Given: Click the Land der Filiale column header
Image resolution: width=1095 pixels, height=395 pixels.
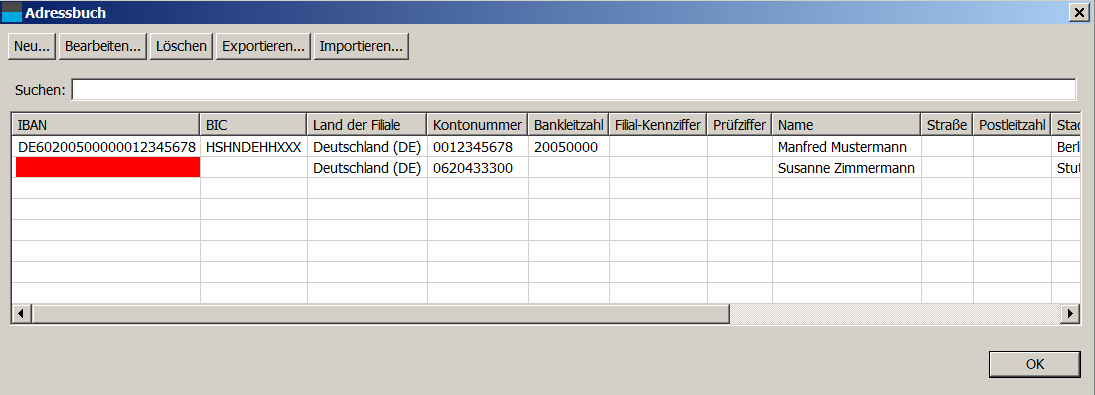Looking at the screenshot, I should [367, 125].
